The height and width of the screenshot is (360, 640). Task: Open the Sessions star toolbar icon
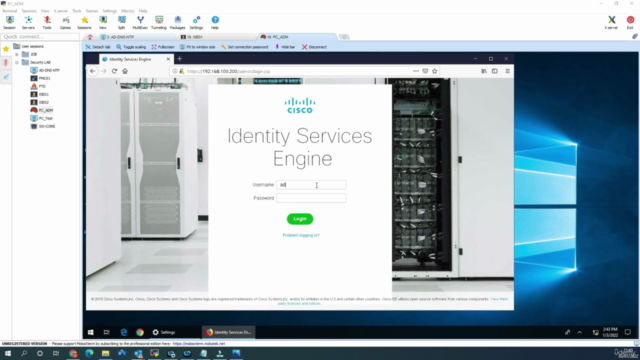84,22
